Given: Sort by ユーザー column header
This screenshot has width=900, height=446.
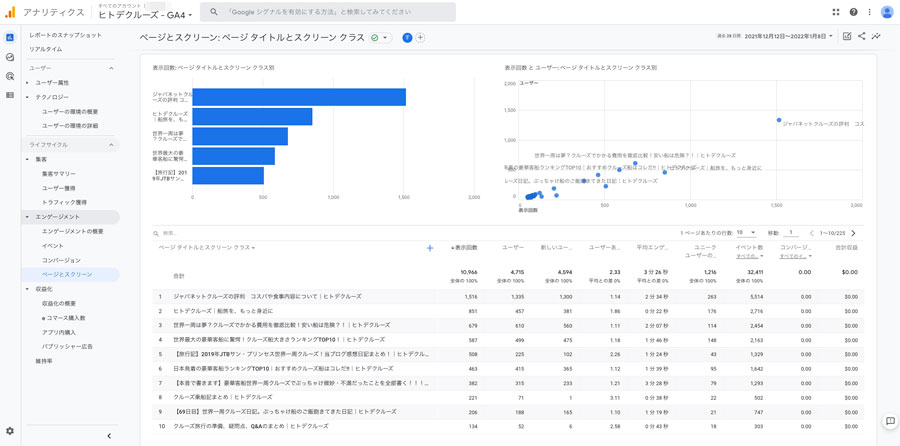Looking at the screenshot, I should coord(513,247).
